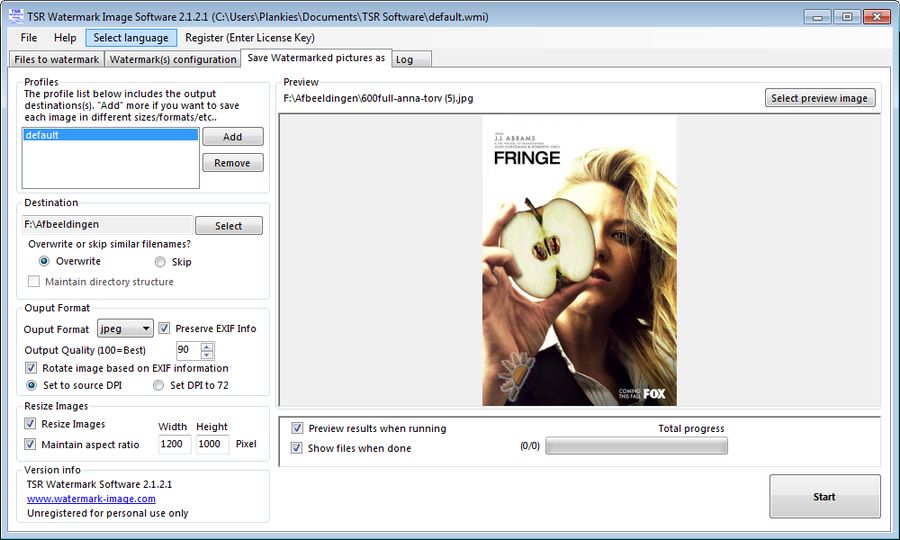Open Register (Enter License Key) menu
The height and width of the screenshot is (540, 900).
250,38
